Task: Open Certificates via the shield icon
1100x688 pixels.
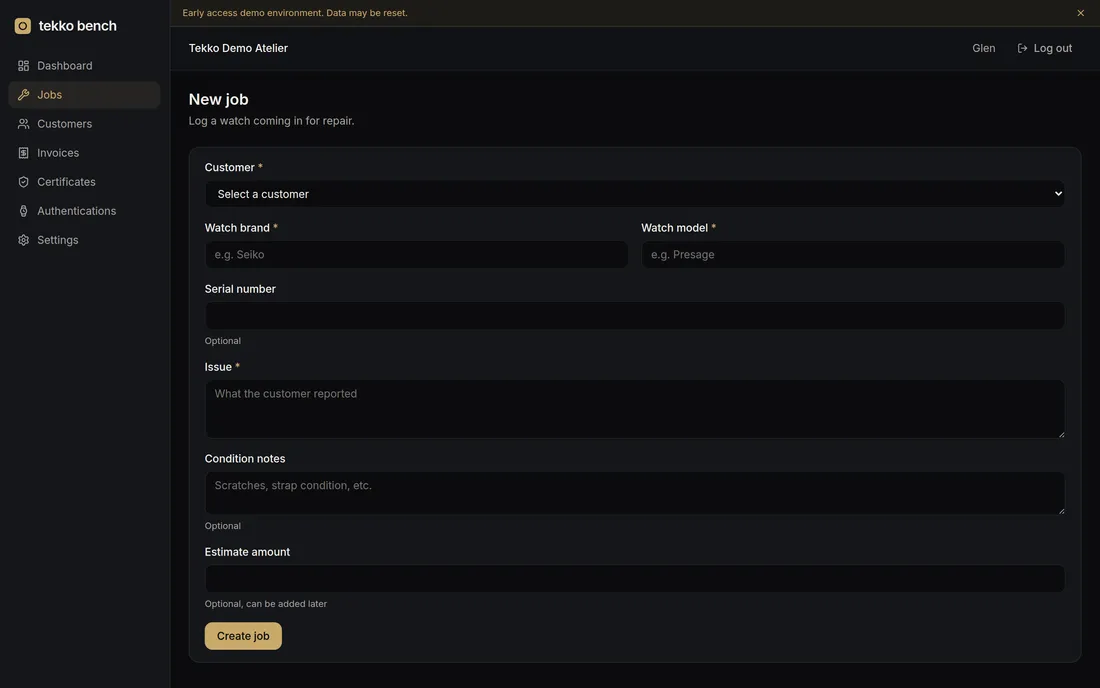Action: click(x=23, y=182)
